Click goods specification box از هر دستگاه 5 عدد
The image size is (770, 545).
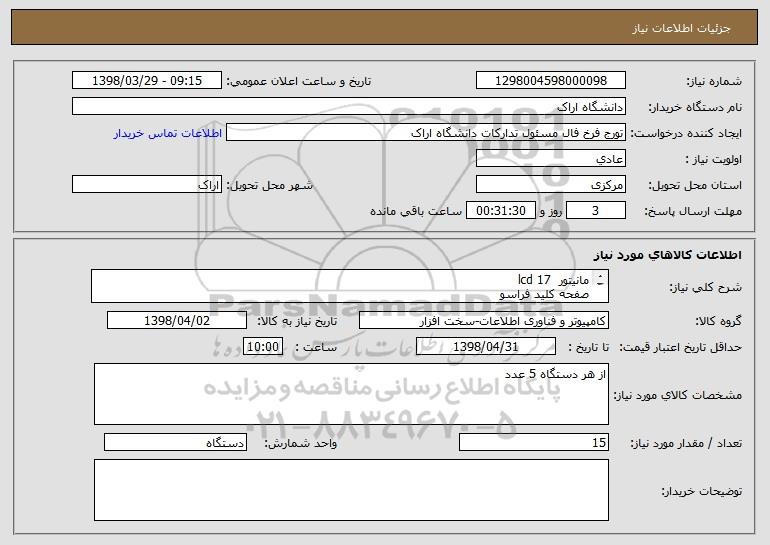[351, 394]
